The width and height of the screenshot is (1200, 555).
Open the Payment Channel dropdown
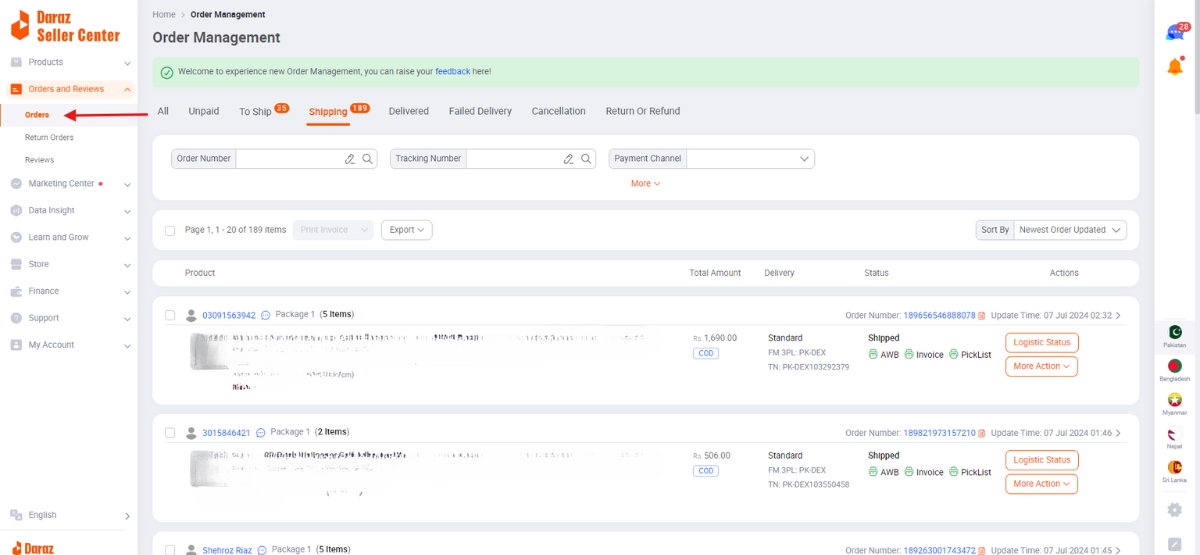[749, 159]
